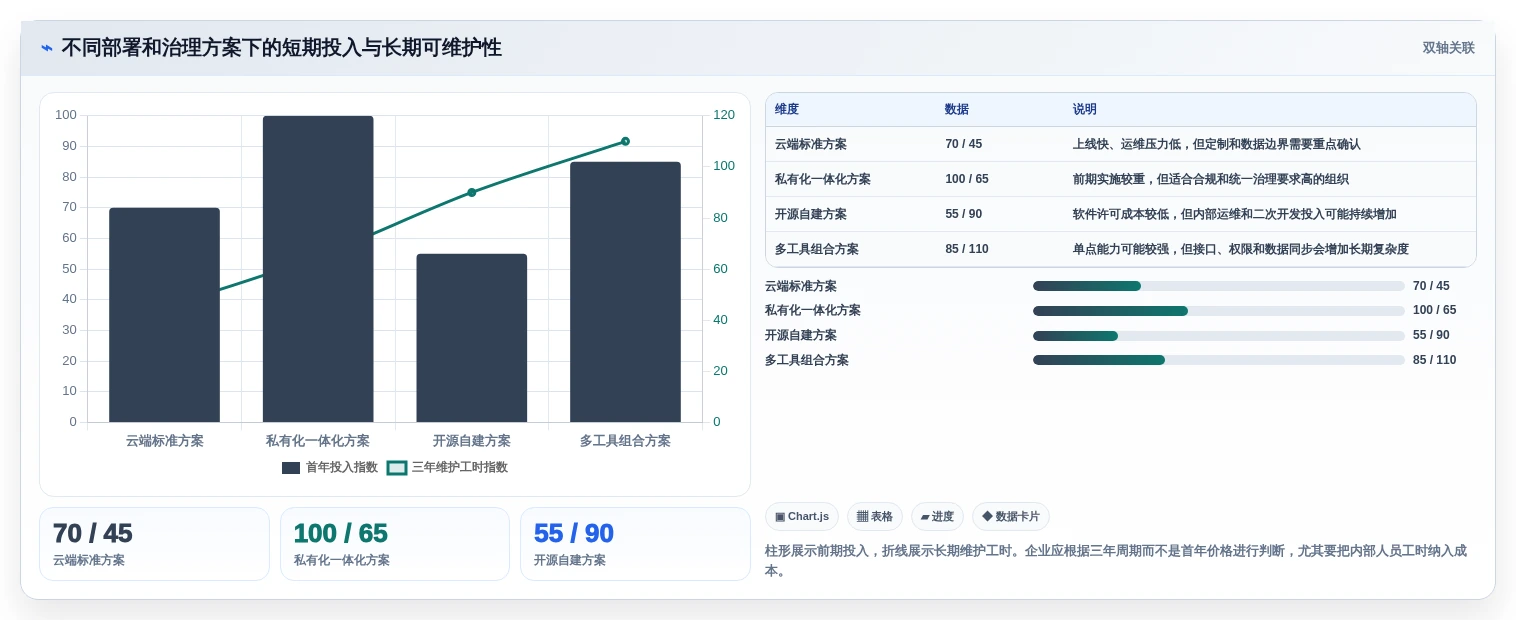1516x620 pixels.
Task: Click the 私有化一体化方案 bar in the chart
Action: coord(318,269)
